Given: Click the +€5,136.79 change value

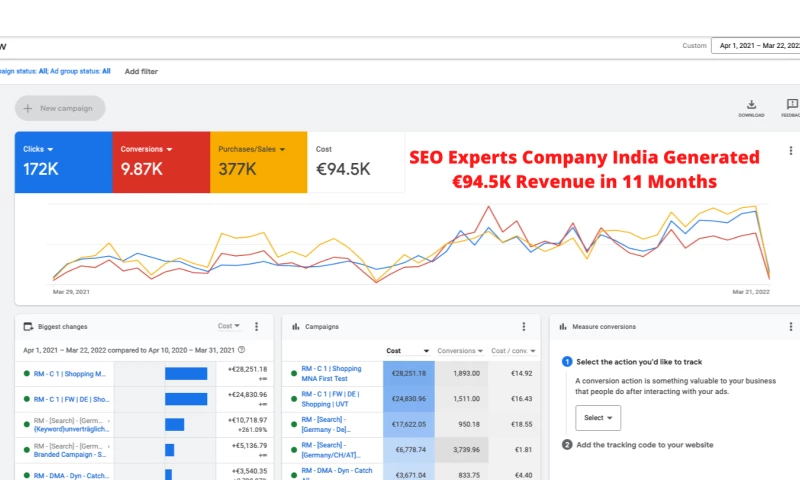Looking at the screenshot, I should coord(249,445).
